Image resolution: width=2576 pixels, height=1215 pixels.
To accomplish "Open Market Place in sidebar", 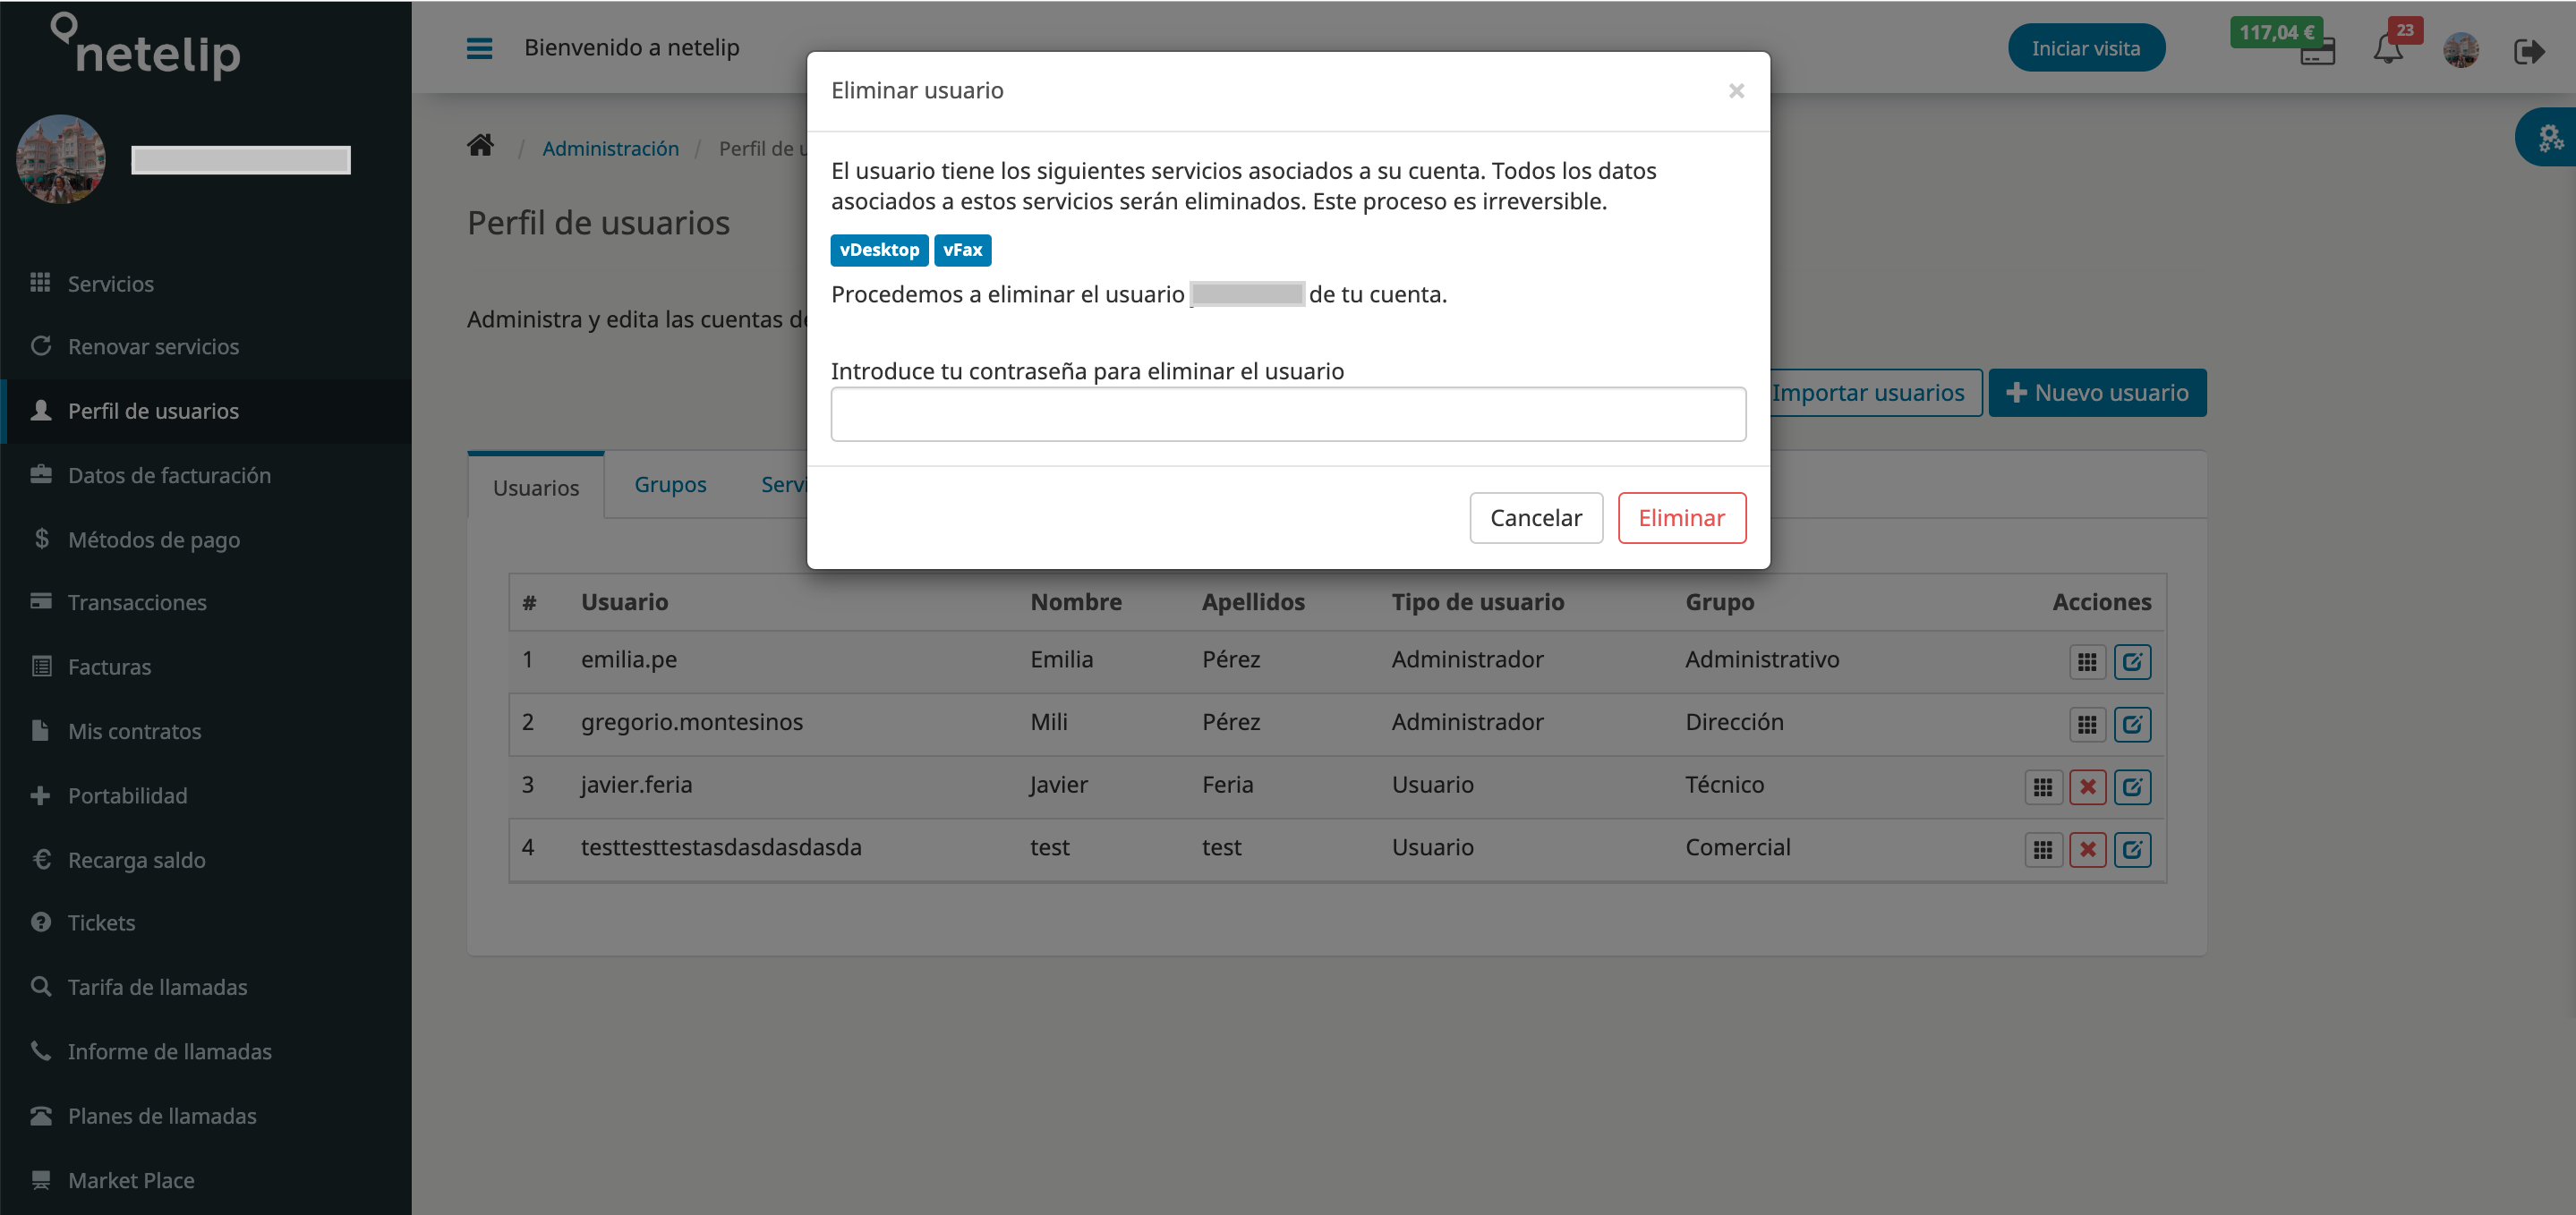I will coord(205,1180).
